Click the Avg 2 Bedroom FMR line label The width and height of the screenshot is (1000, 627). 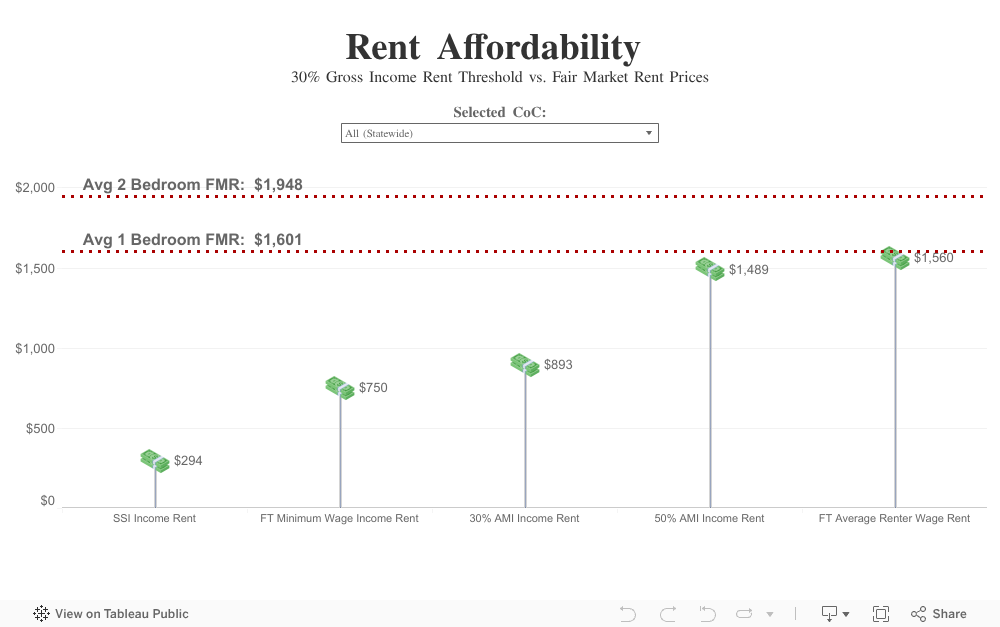tap(193, 184)
